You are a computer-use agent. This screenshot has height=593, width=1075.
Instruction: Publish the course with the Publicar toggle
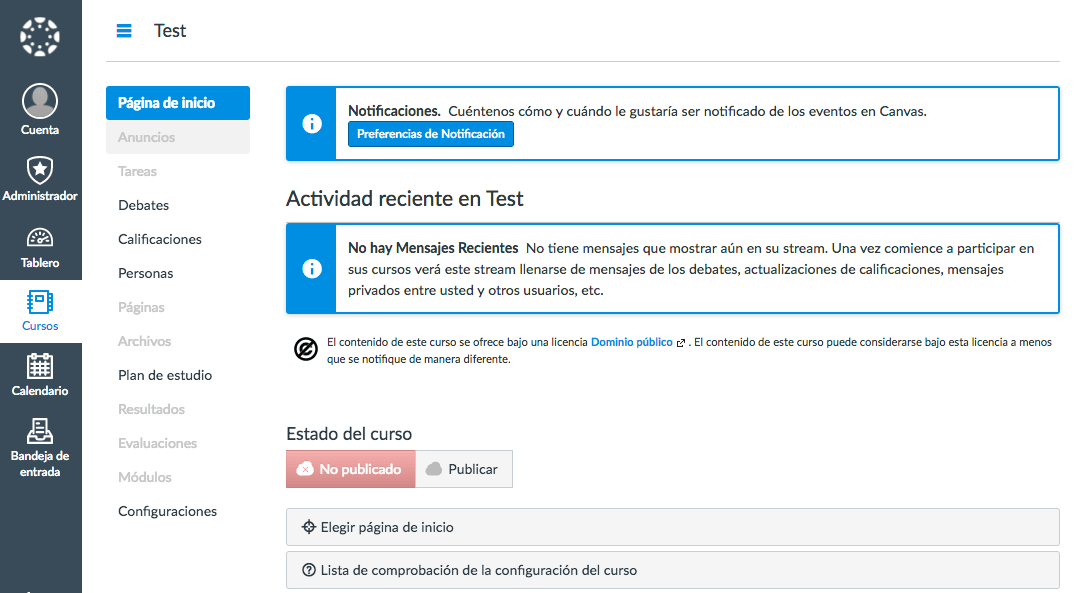coord(463,468)
